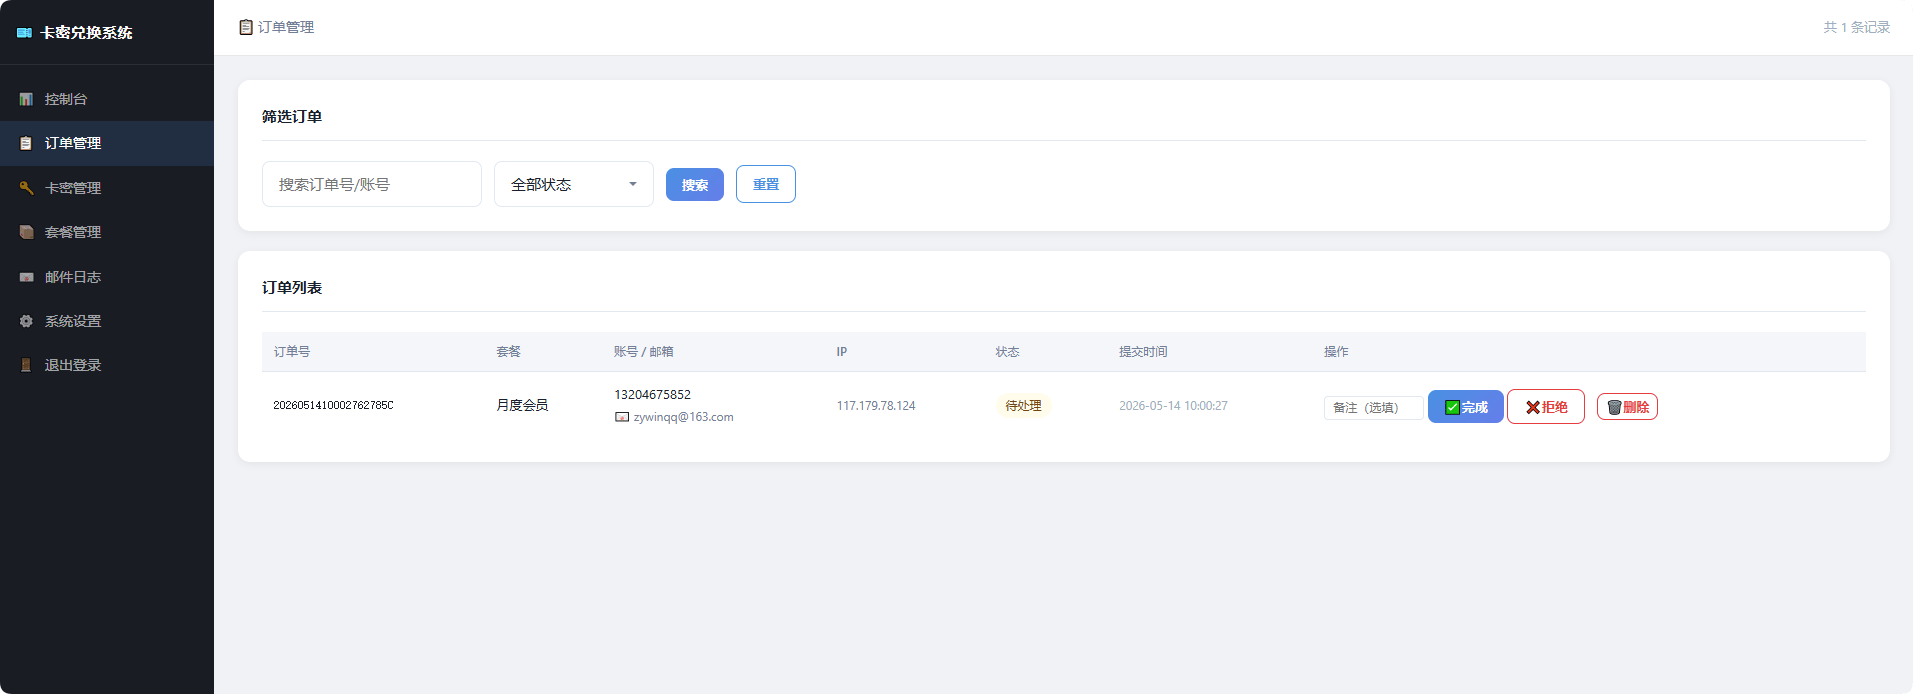Click the 待处理 status badge
The width and height of the screenshot is (1913, 694).
[1023, 405]
